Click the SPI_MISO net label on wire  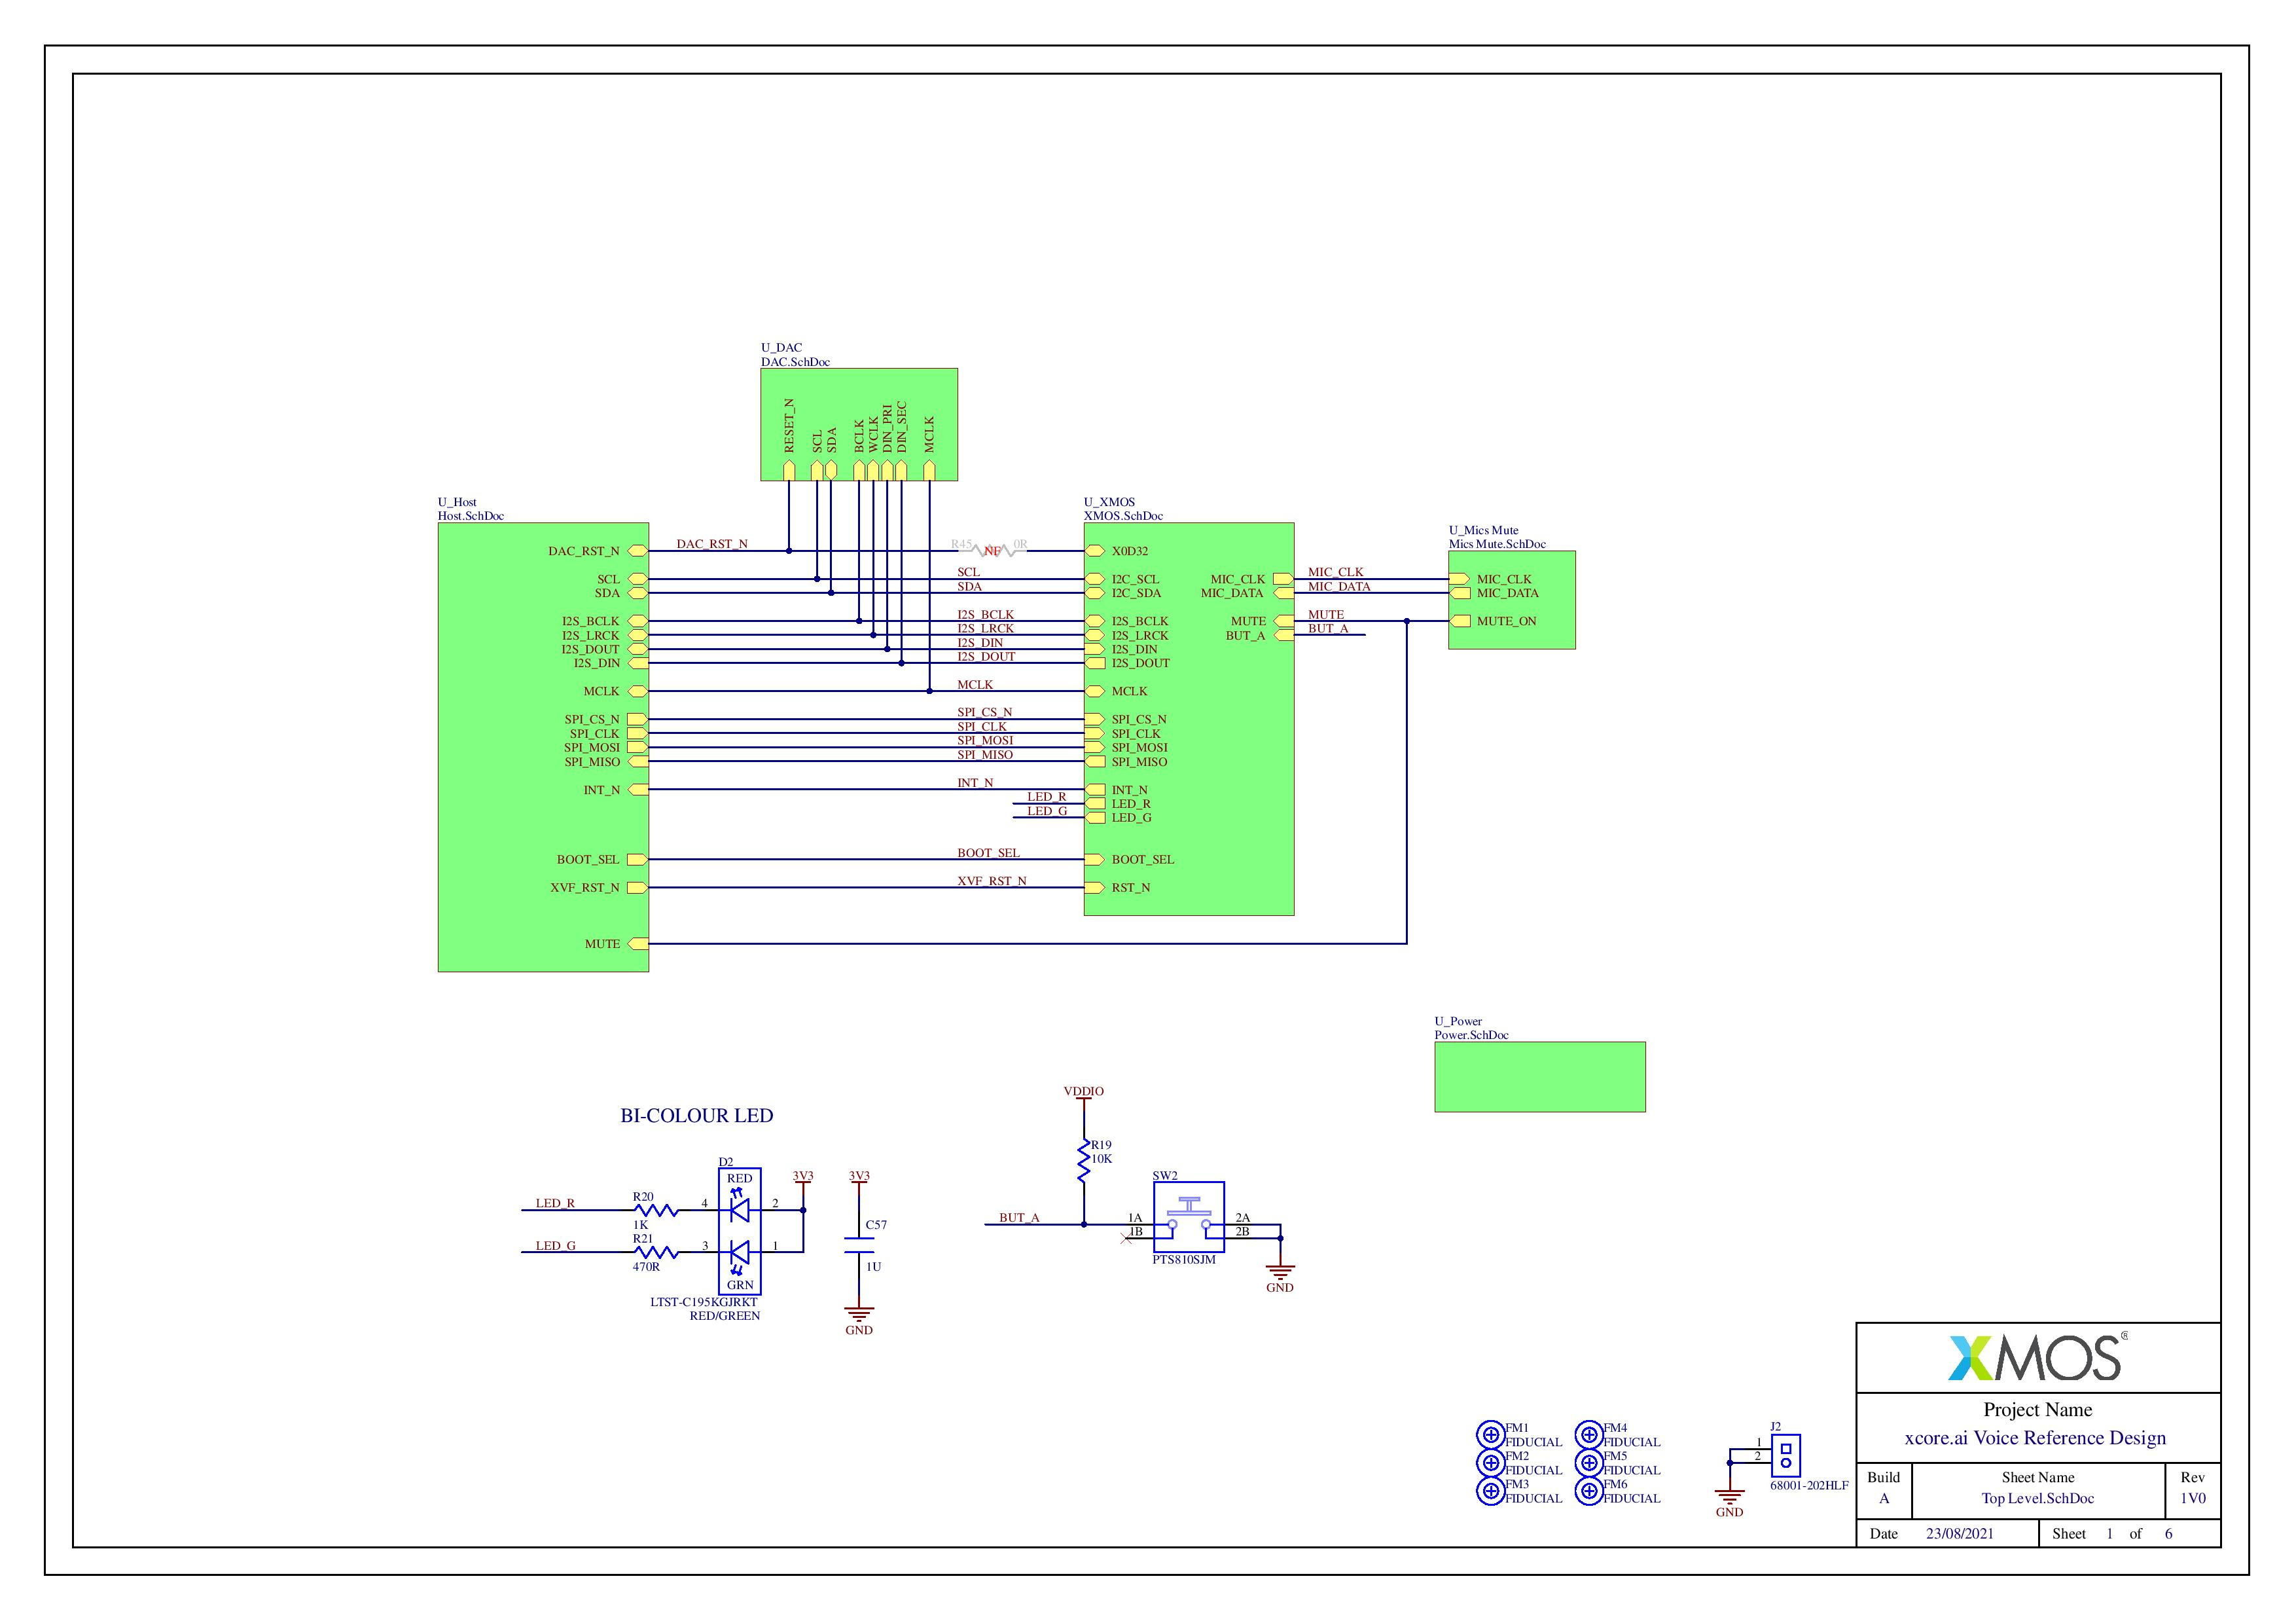point(985,755)
